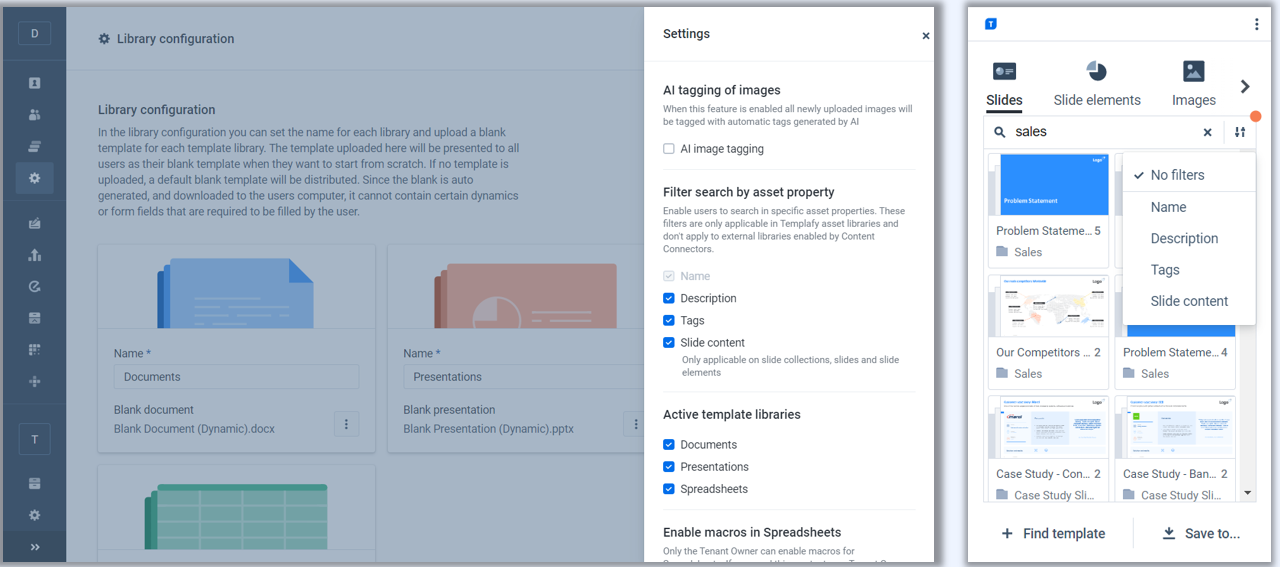
Task: Clear the sales search text
Action: pos(1207,132)
